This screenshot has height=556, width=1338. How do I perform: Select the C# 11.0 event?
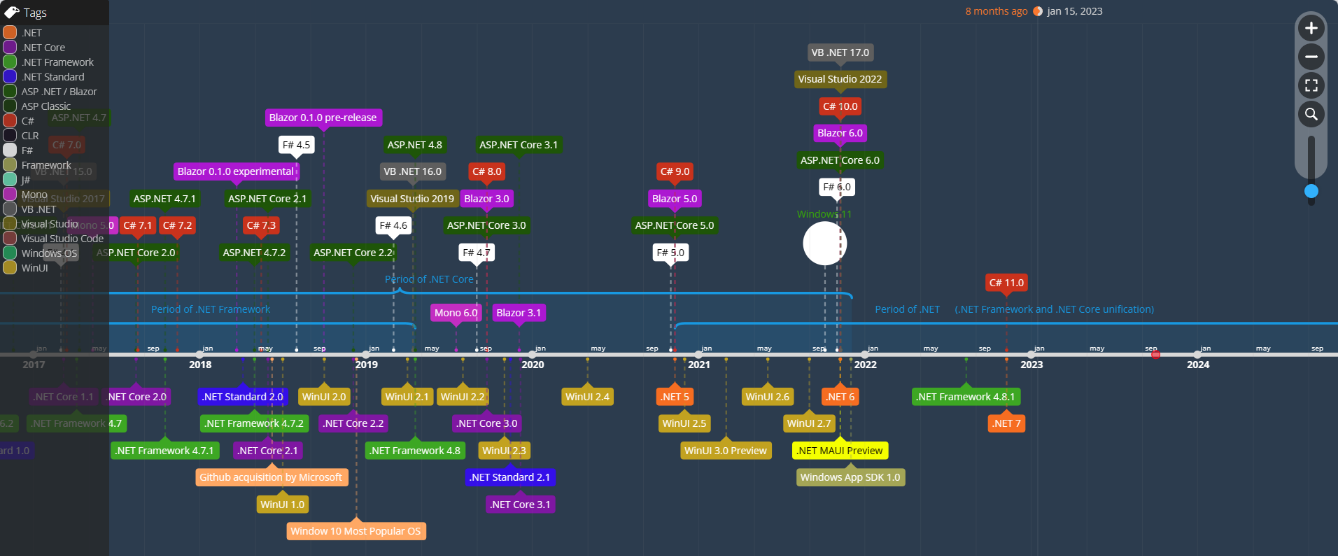pos(1006,283)
